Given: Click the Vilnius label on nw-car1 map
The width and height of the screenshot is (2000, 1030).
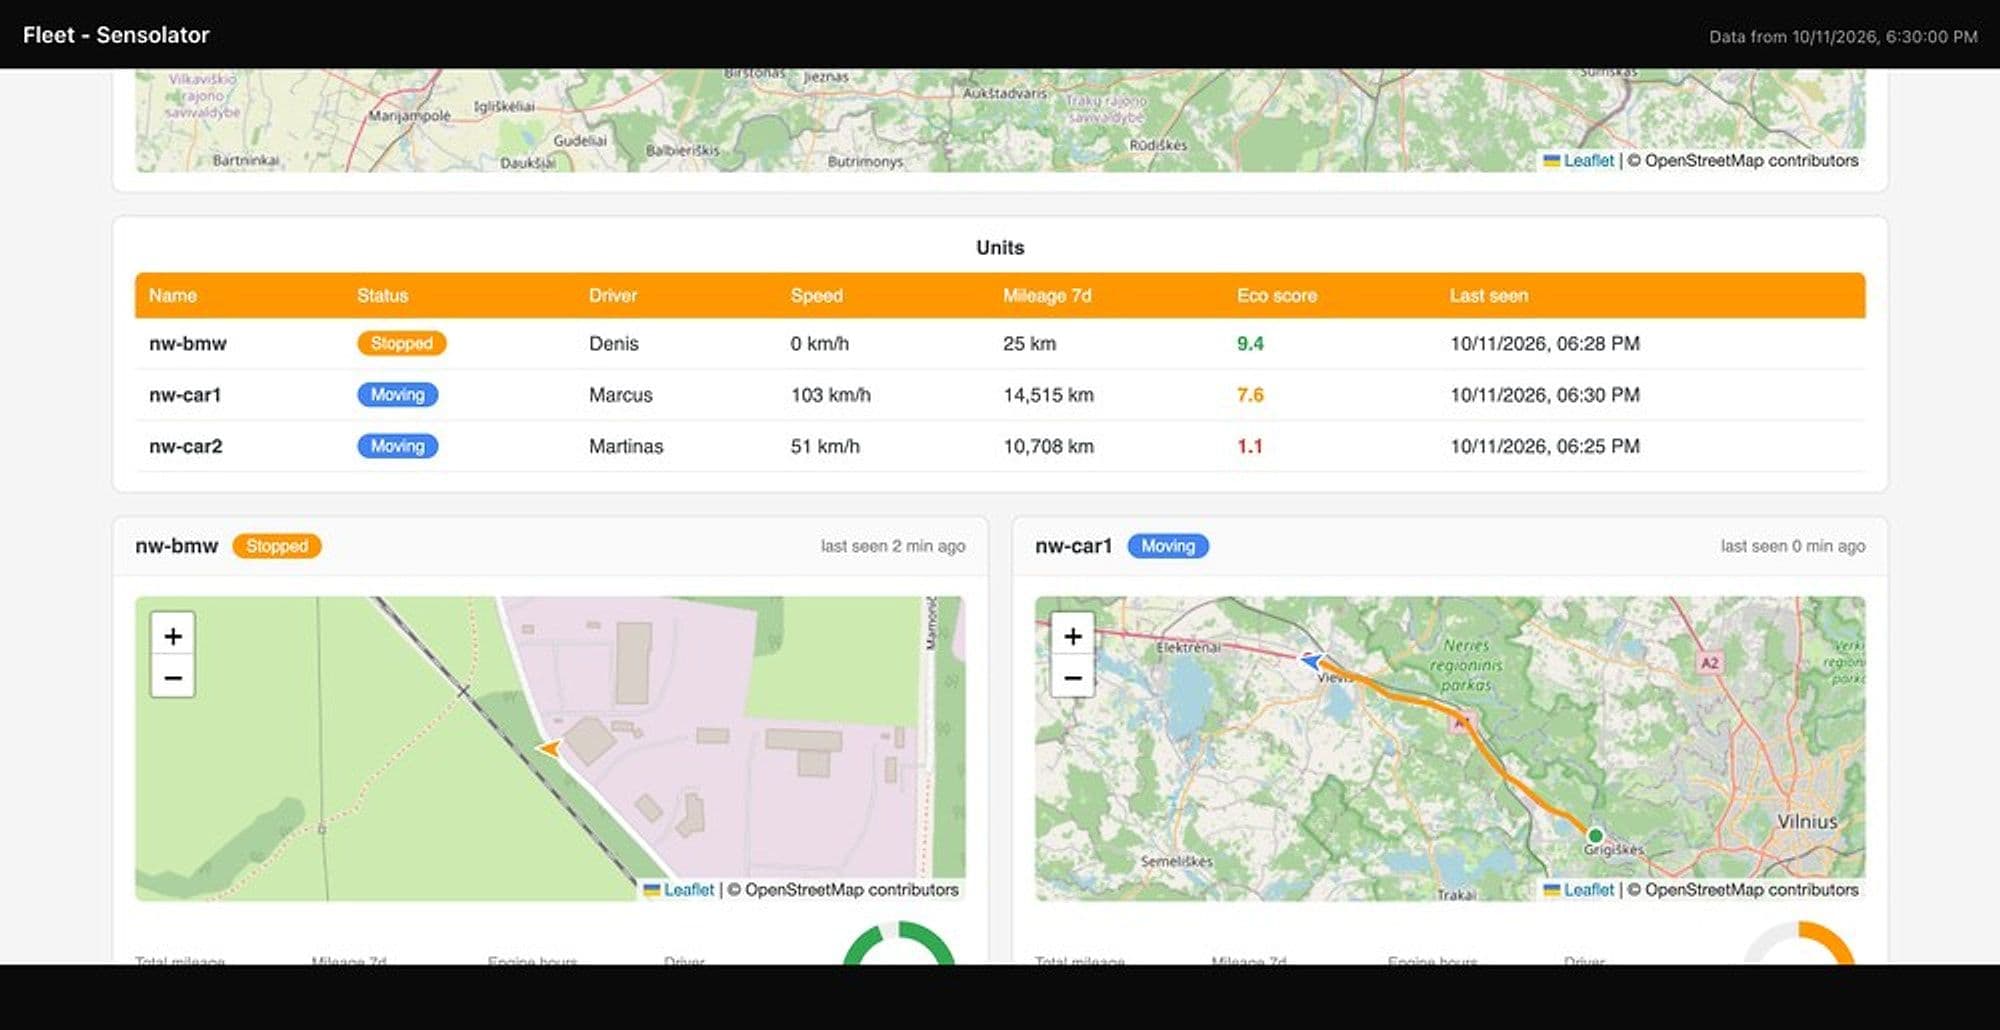Looking at the screenshot, I should (1807, 822).
